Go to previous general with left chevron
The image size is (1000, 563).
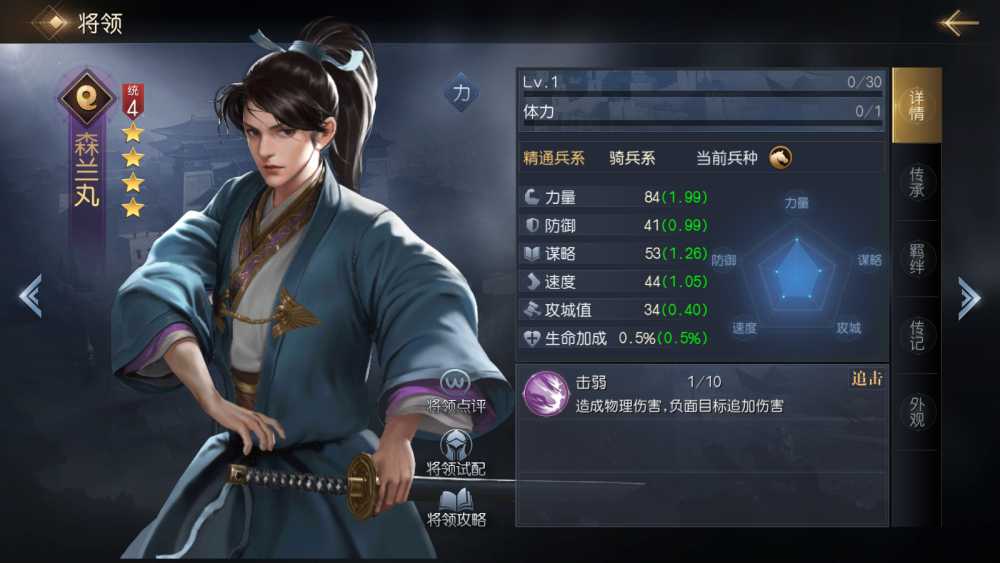31,295
